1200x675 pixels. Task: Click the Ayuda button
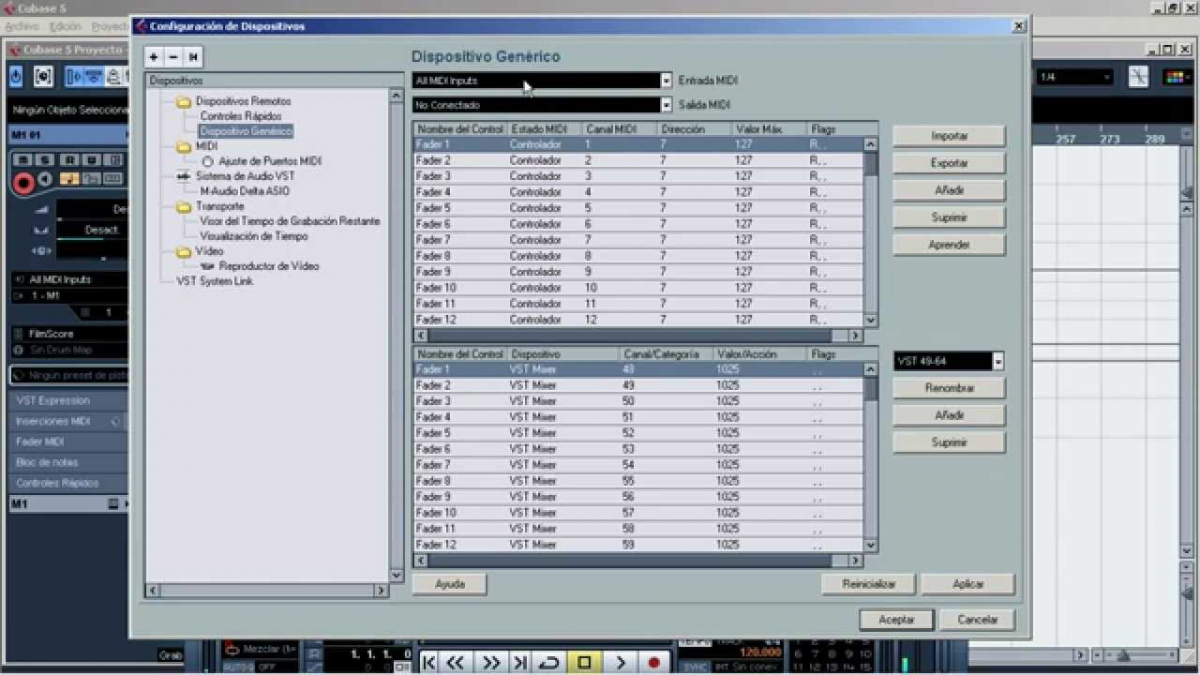pos(450,584)
